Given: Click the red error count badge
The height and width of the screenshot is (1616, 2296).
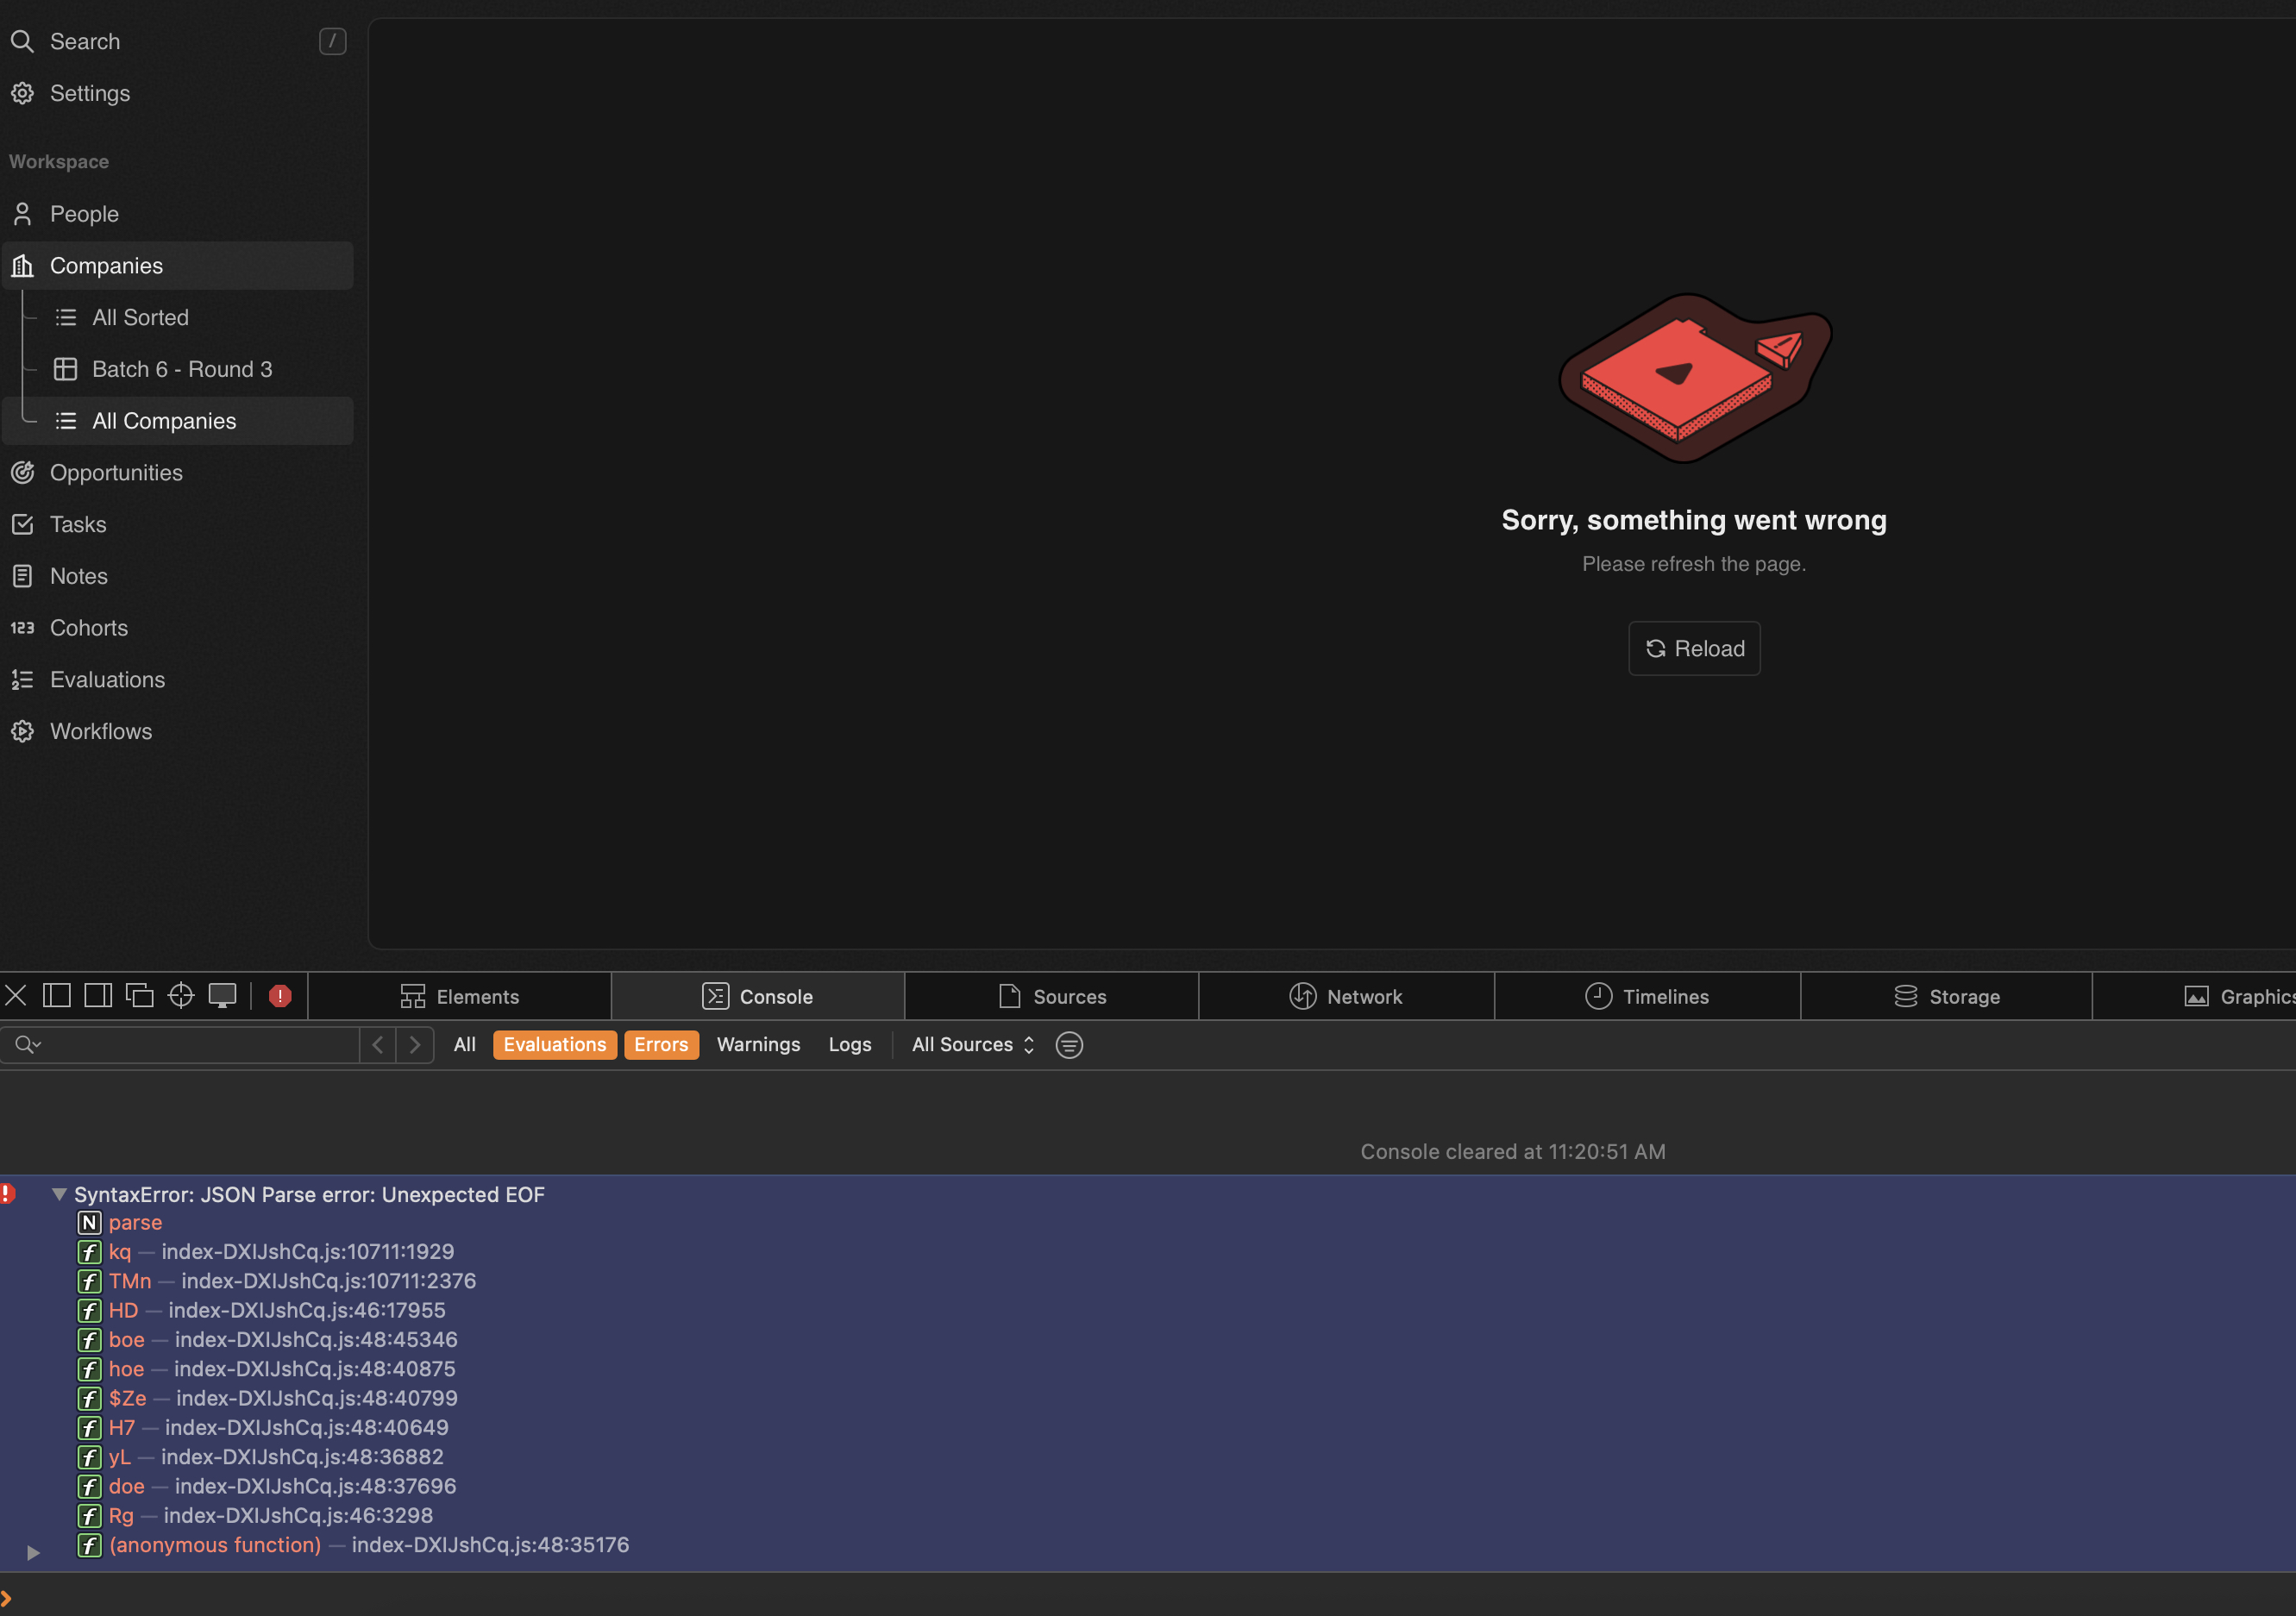Looking at the screenshot, I should point(280,996).
